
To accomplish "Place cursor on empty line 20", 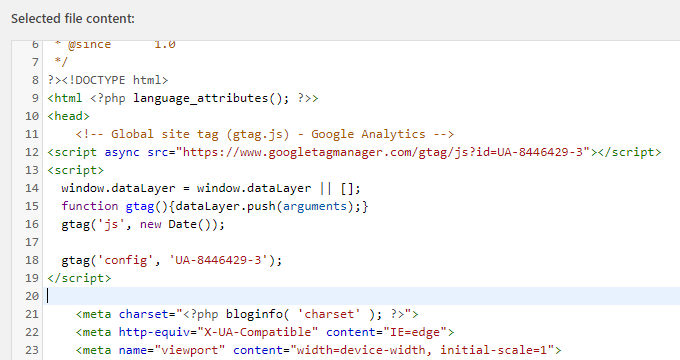I will [x=363, y=296].
